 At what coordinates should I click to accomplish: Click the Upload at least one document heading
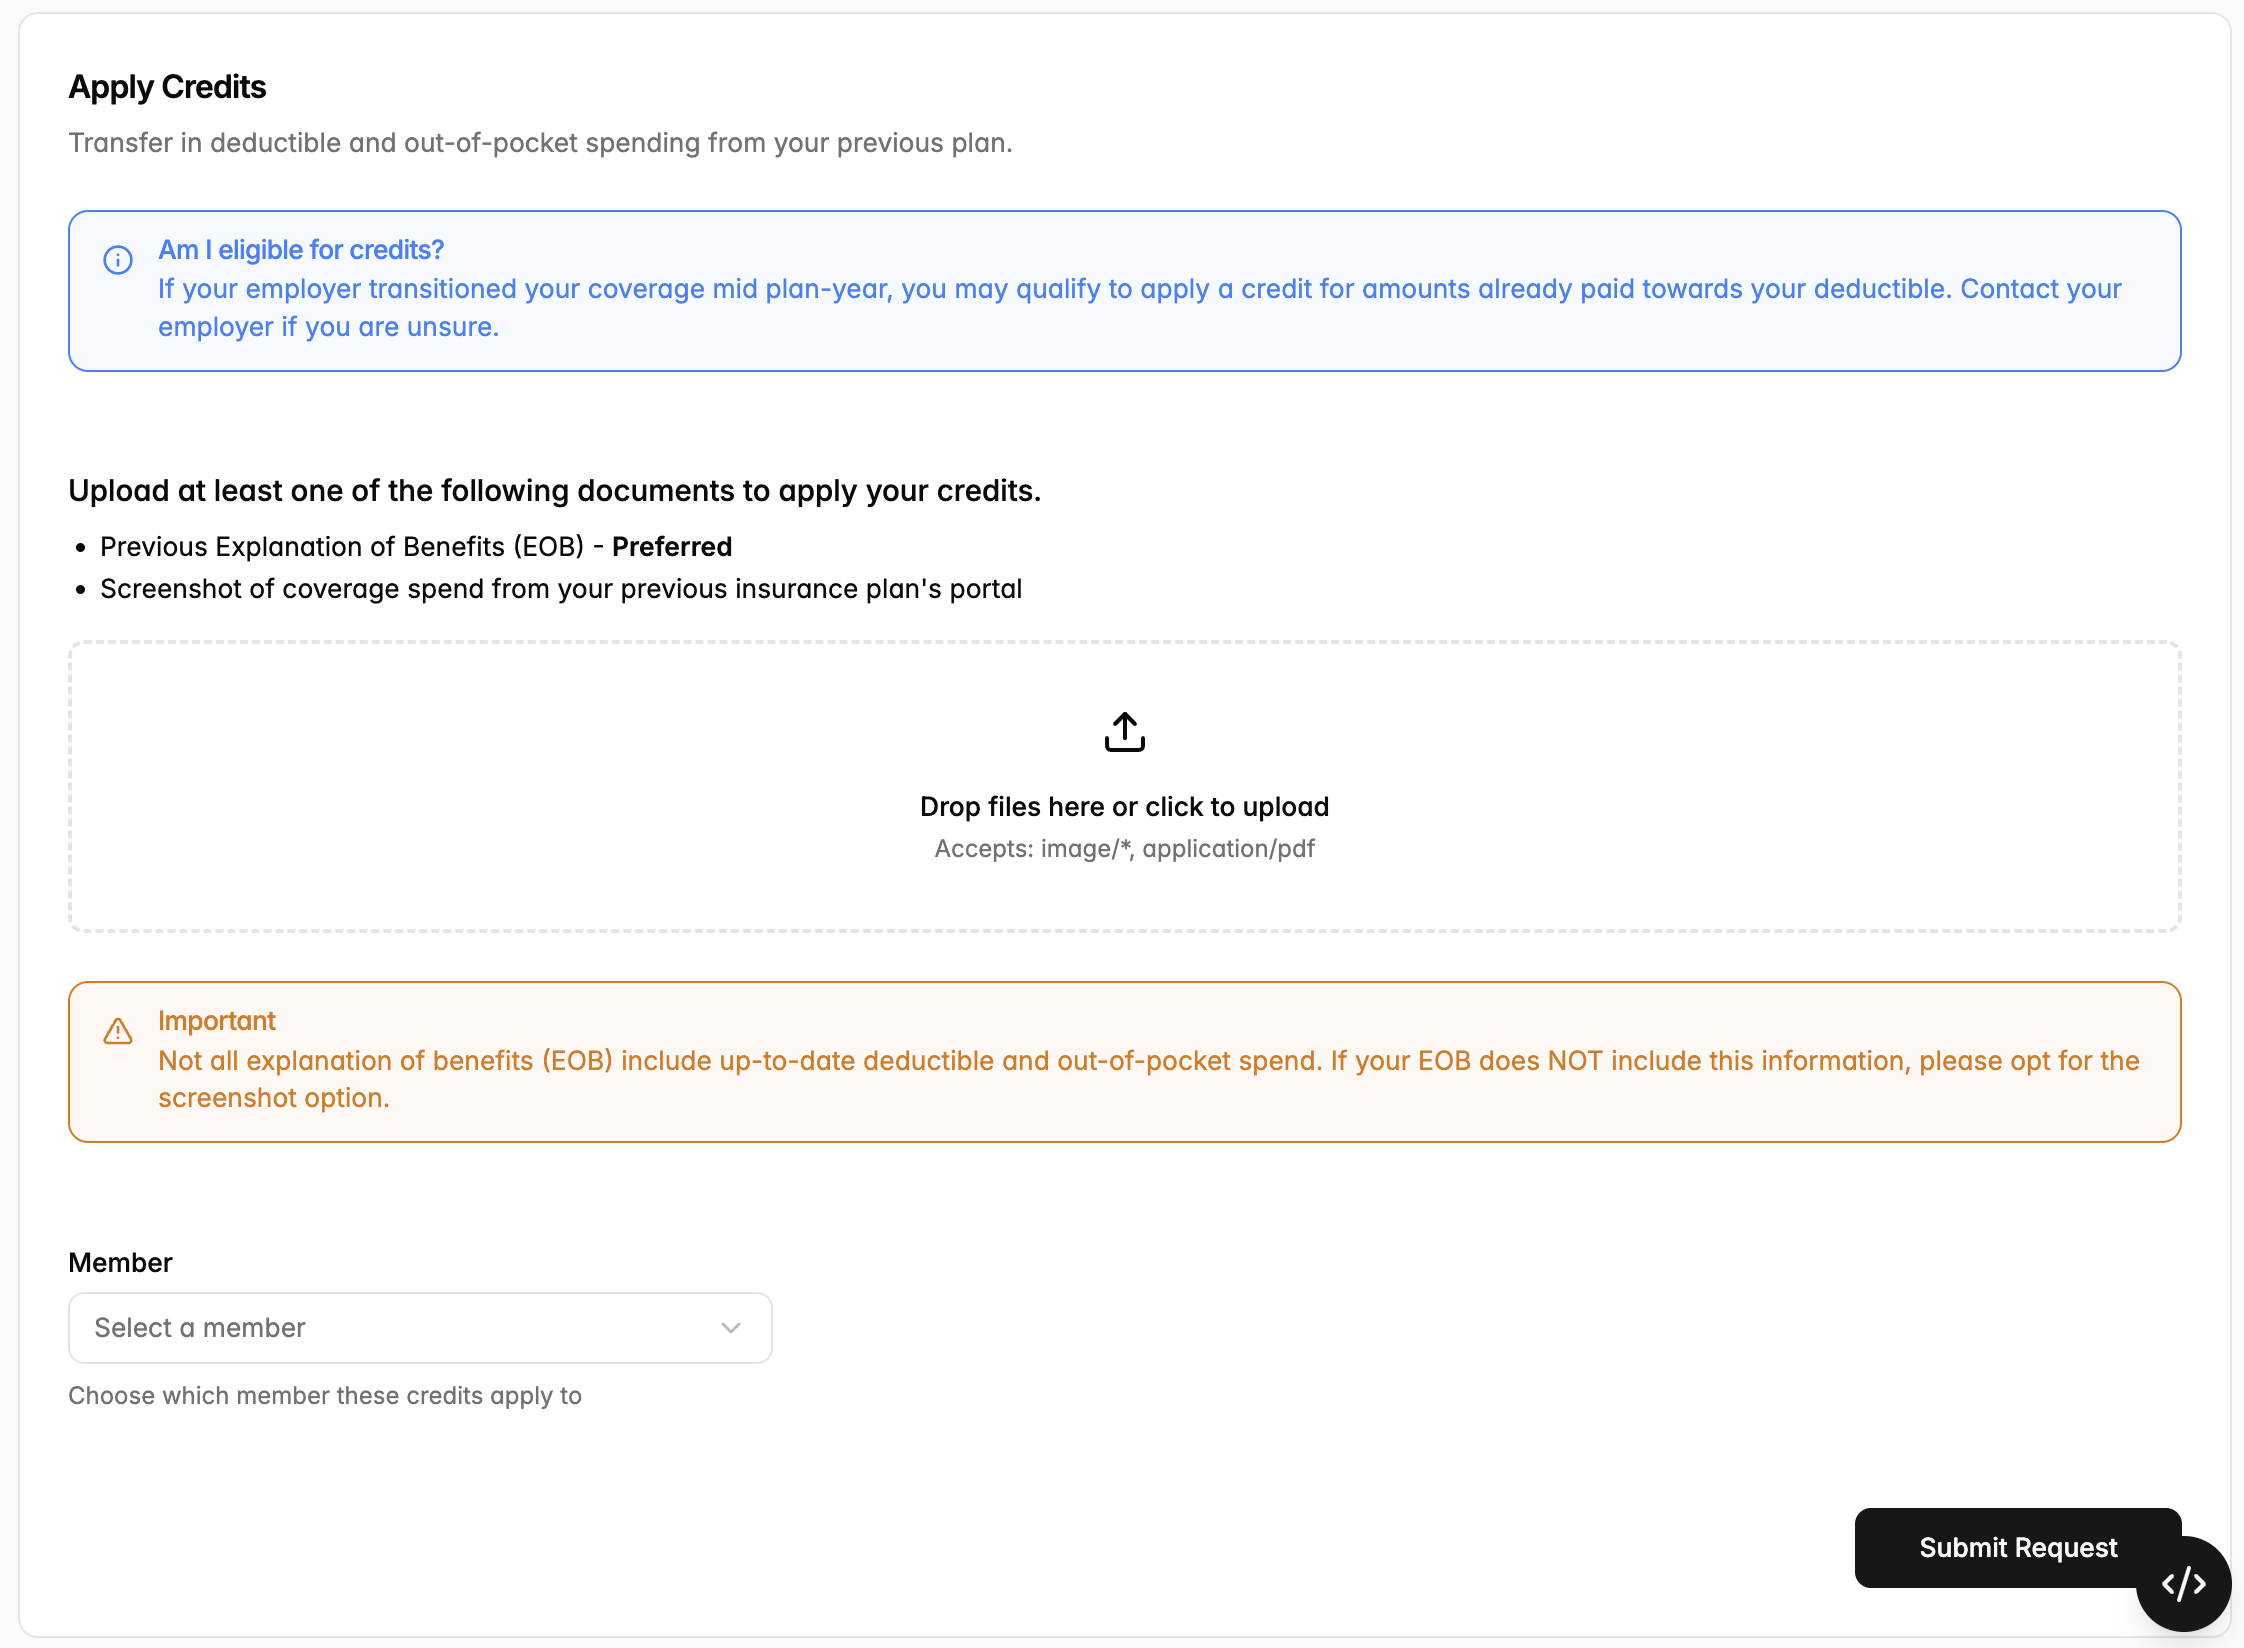pos(555,491)
